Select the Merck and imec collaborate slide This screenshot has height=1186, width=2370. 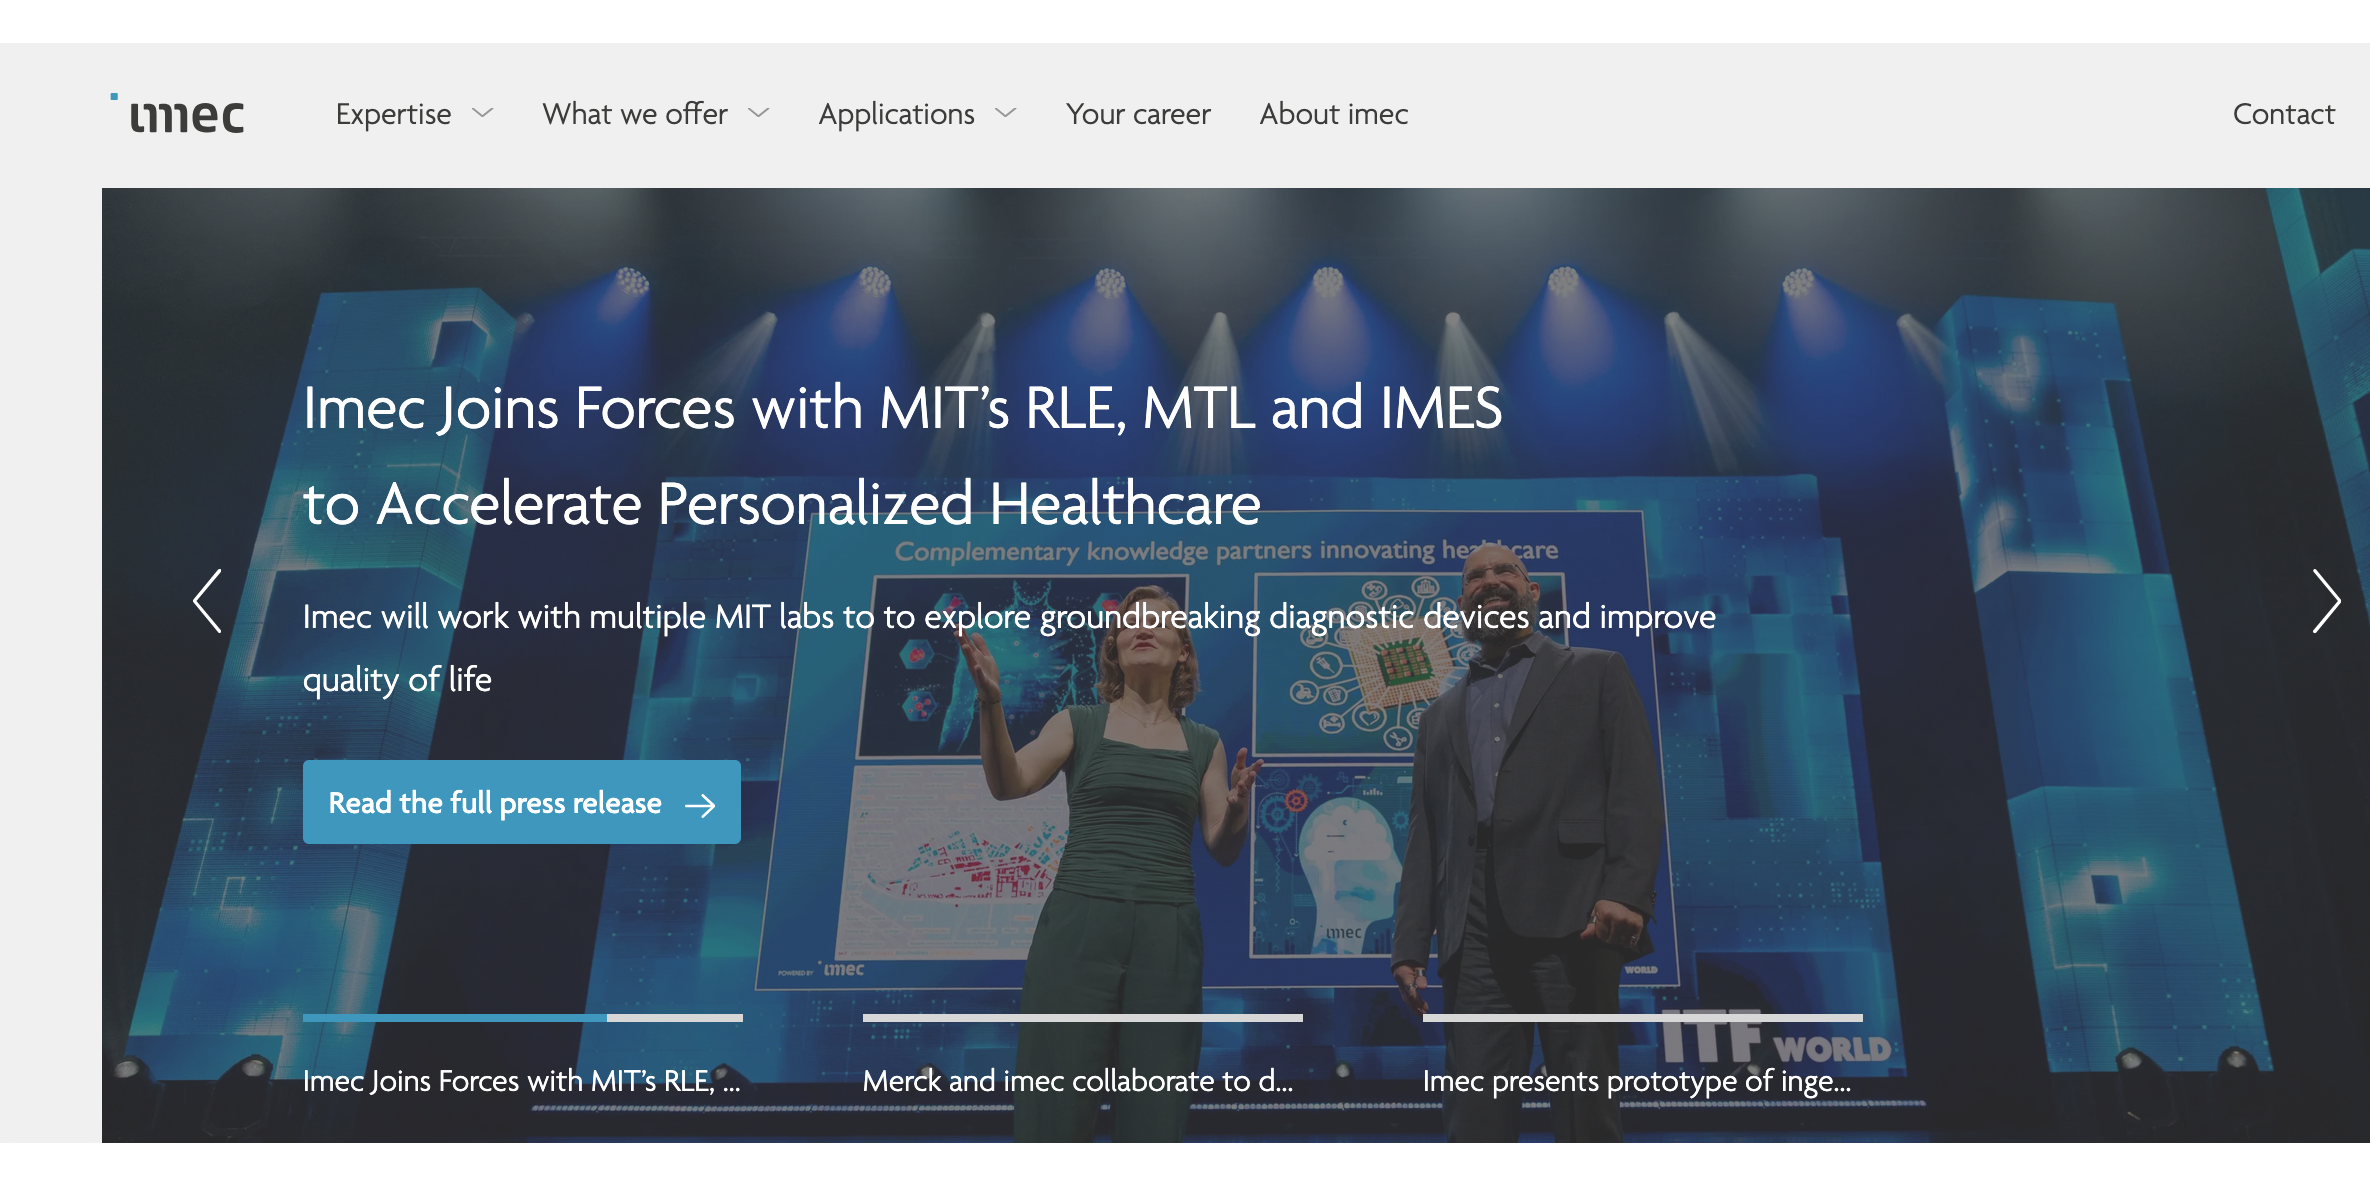pos(1078,1081)
